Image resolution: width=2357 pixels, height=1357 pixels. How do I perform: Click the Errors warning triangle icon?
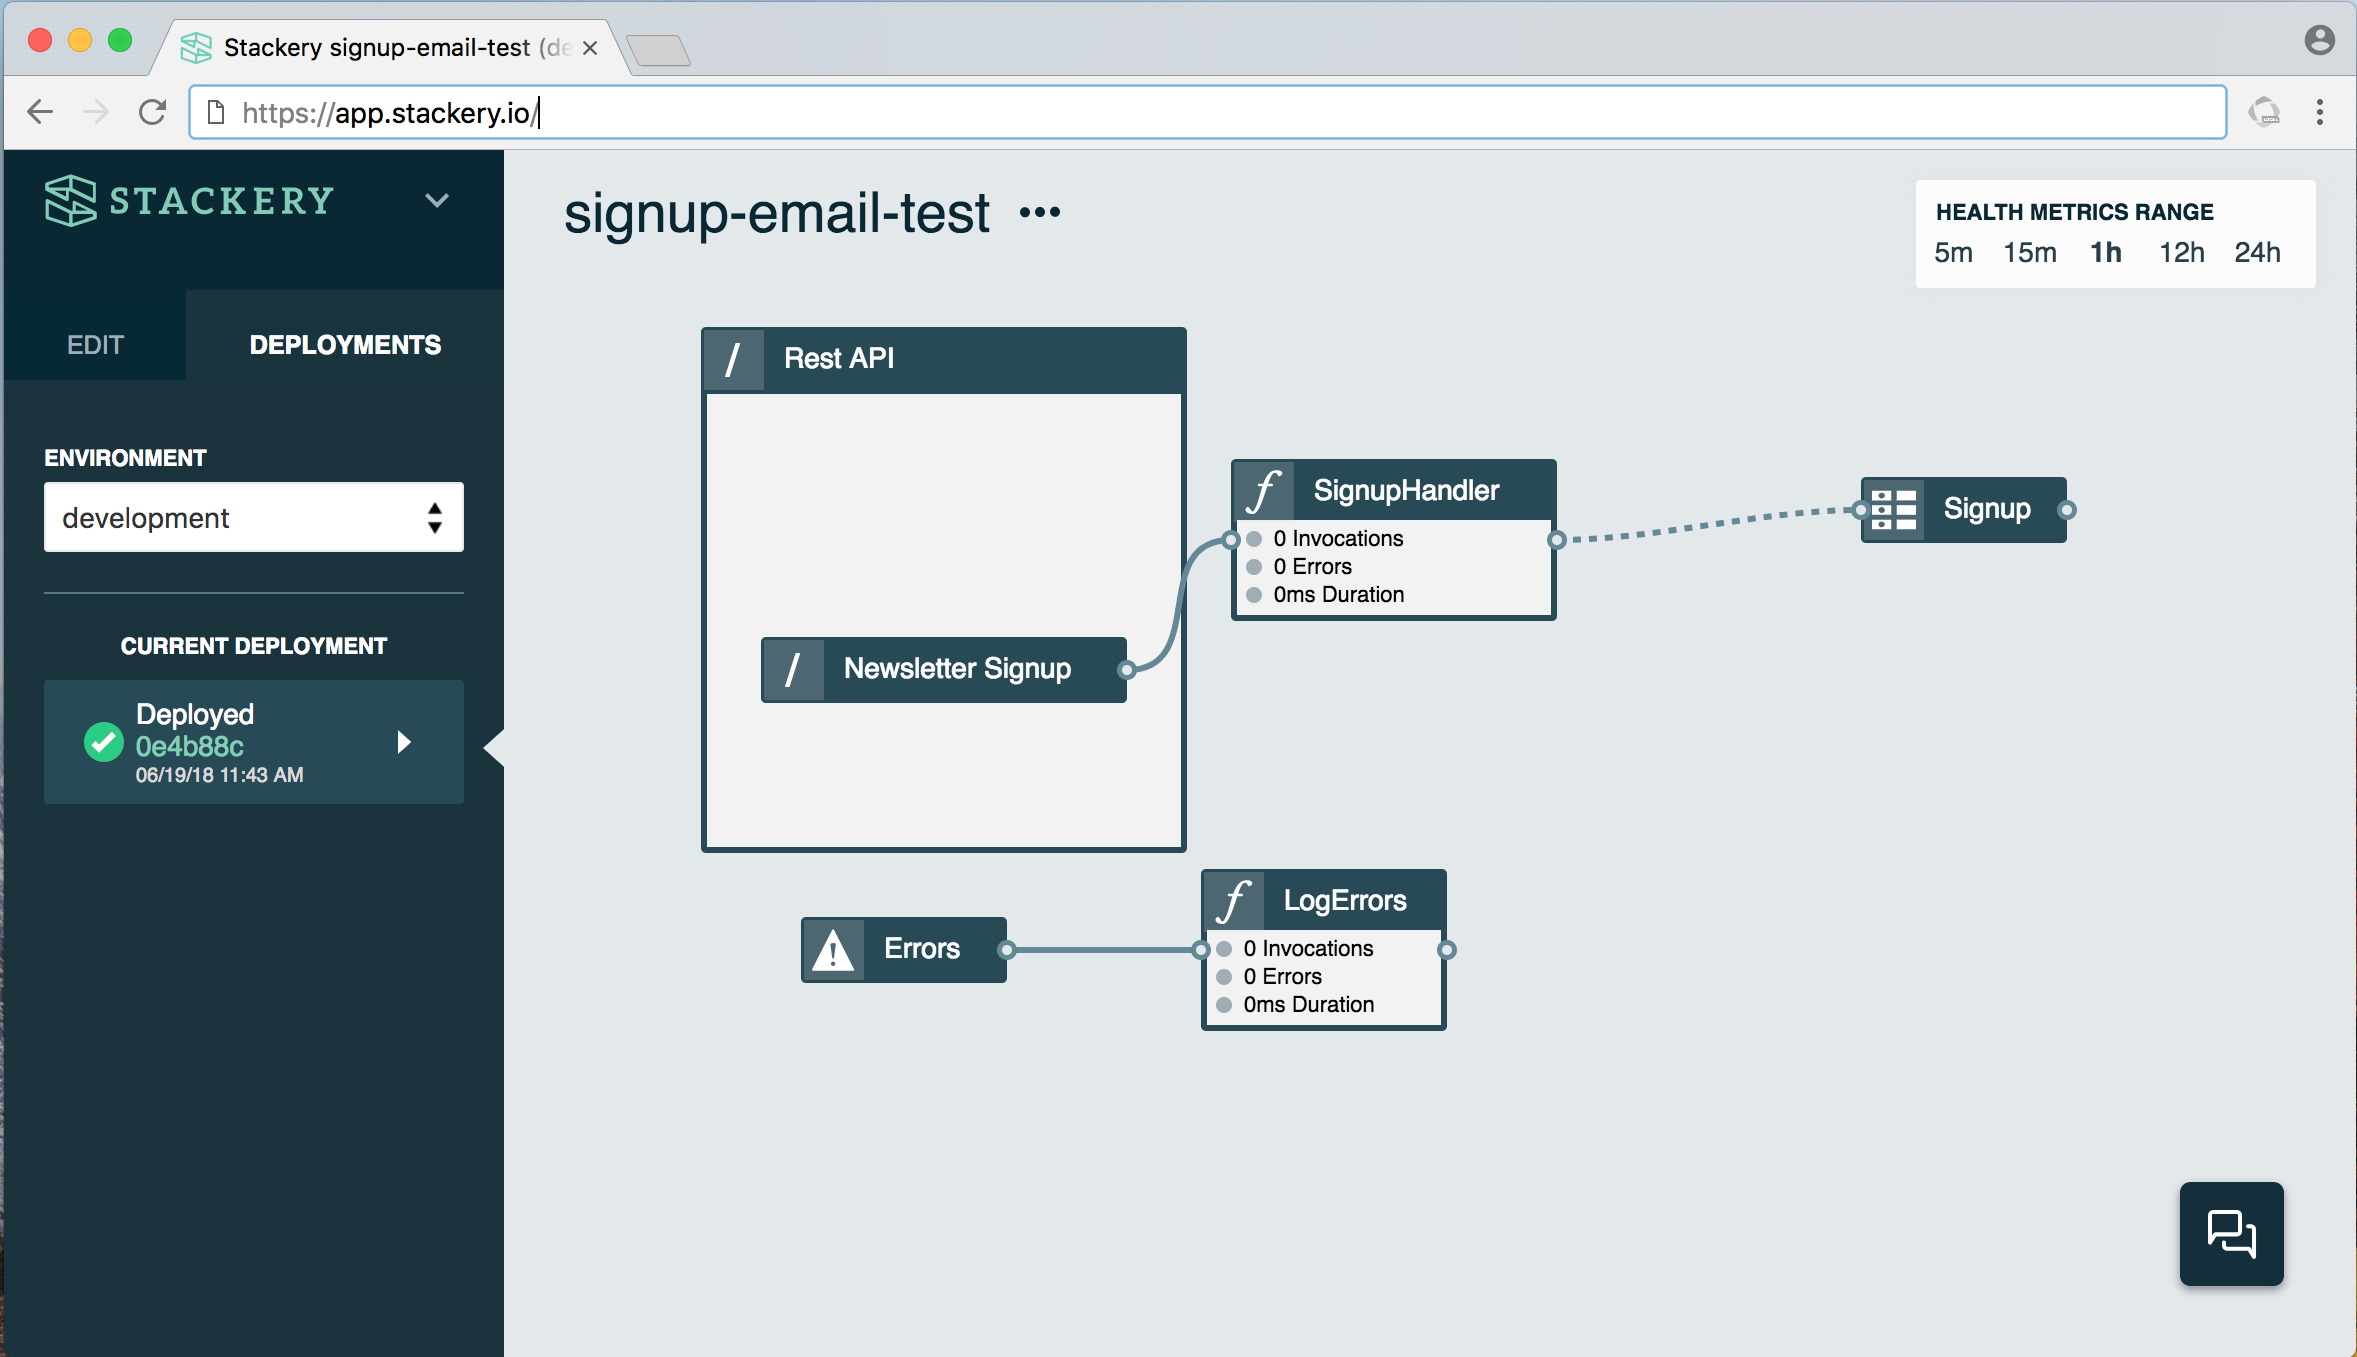(833, 950)
